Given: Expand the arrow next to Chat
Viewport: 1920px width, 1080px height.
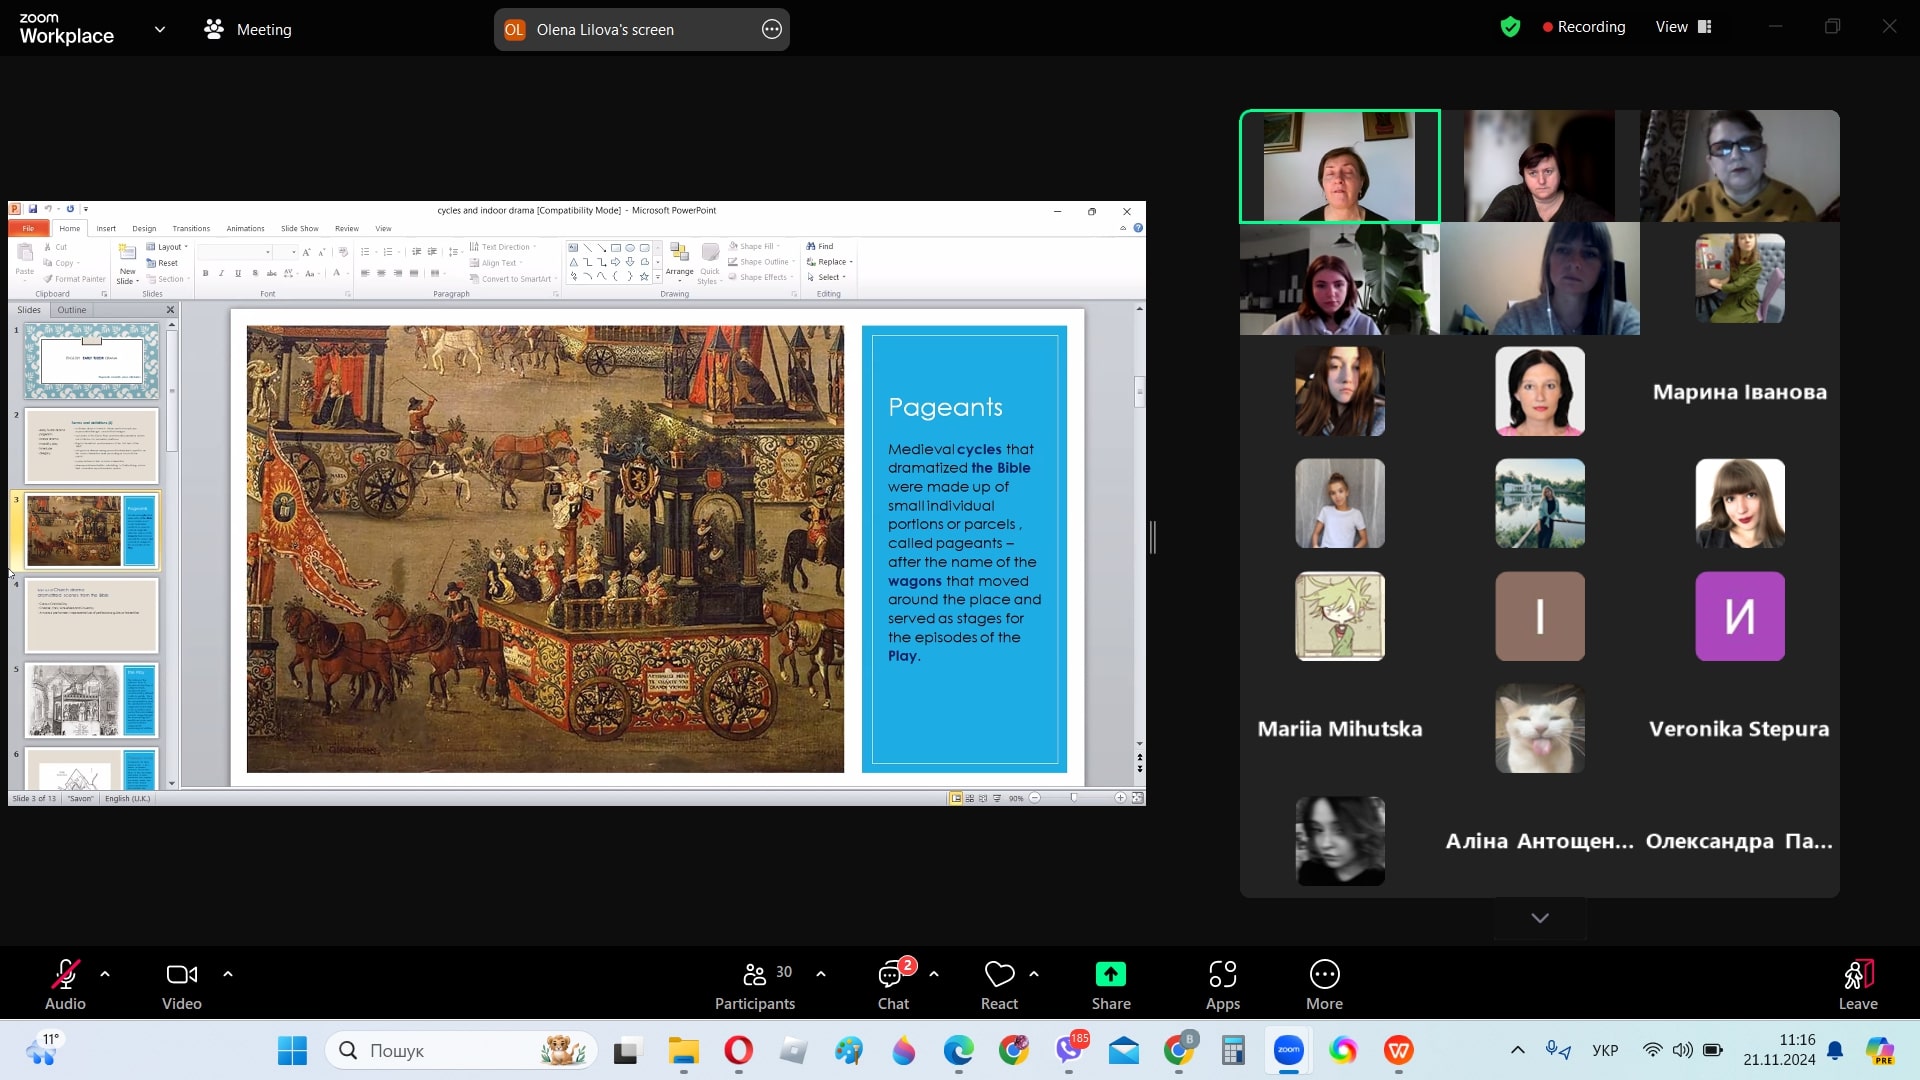Looking at the screenshot, I should point(934,974).
